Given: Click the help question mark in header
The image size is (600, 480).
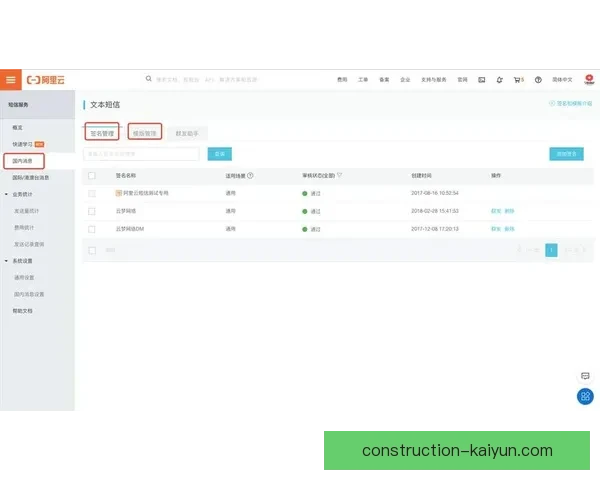Looking at the screenshot, I should [x=538, y=79].
